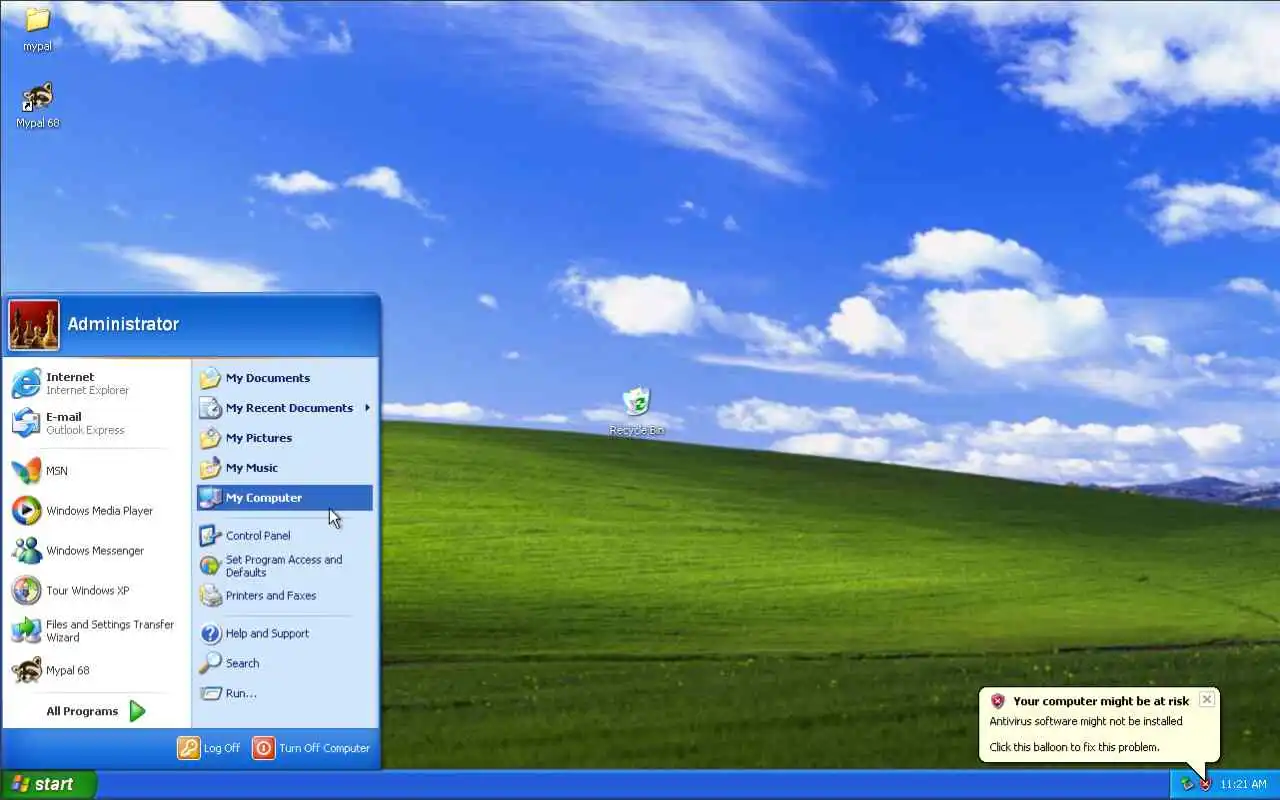Open Files and Settings Transfer Wizard
Viewport: 1280px width, 800px height.
click(x=96, y=630)
